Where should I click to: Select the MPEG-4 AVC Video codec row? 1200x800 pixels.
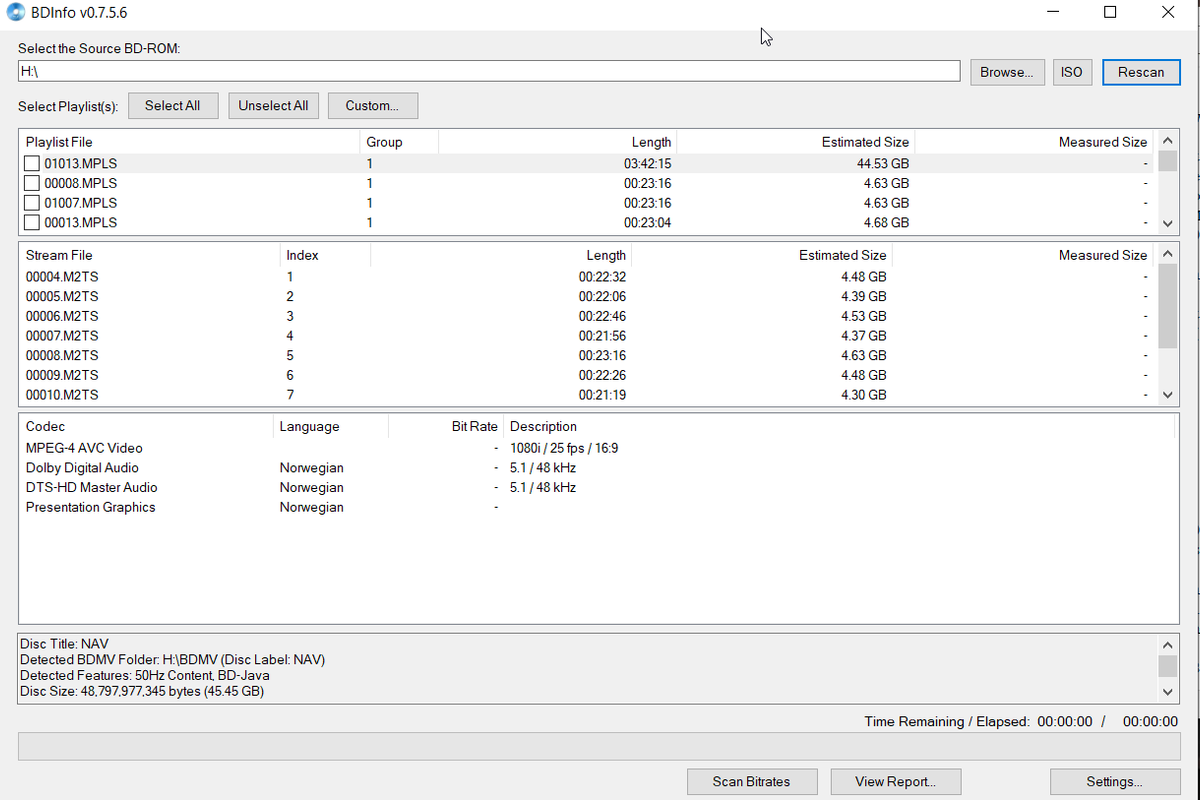[598, 448]
